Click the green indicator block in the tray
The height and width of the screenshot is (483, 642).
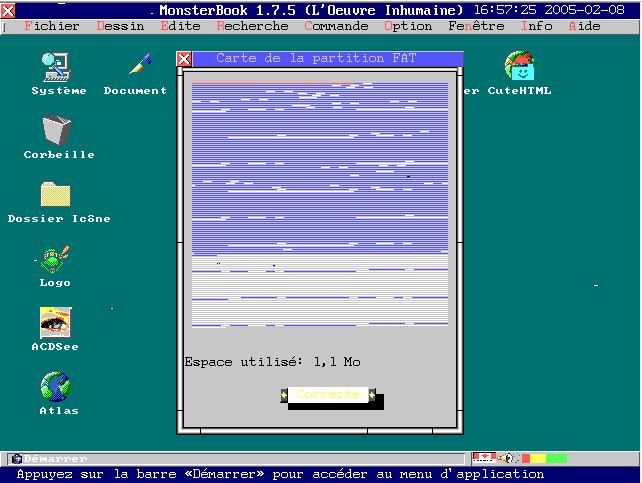click(x=556, y=458)
